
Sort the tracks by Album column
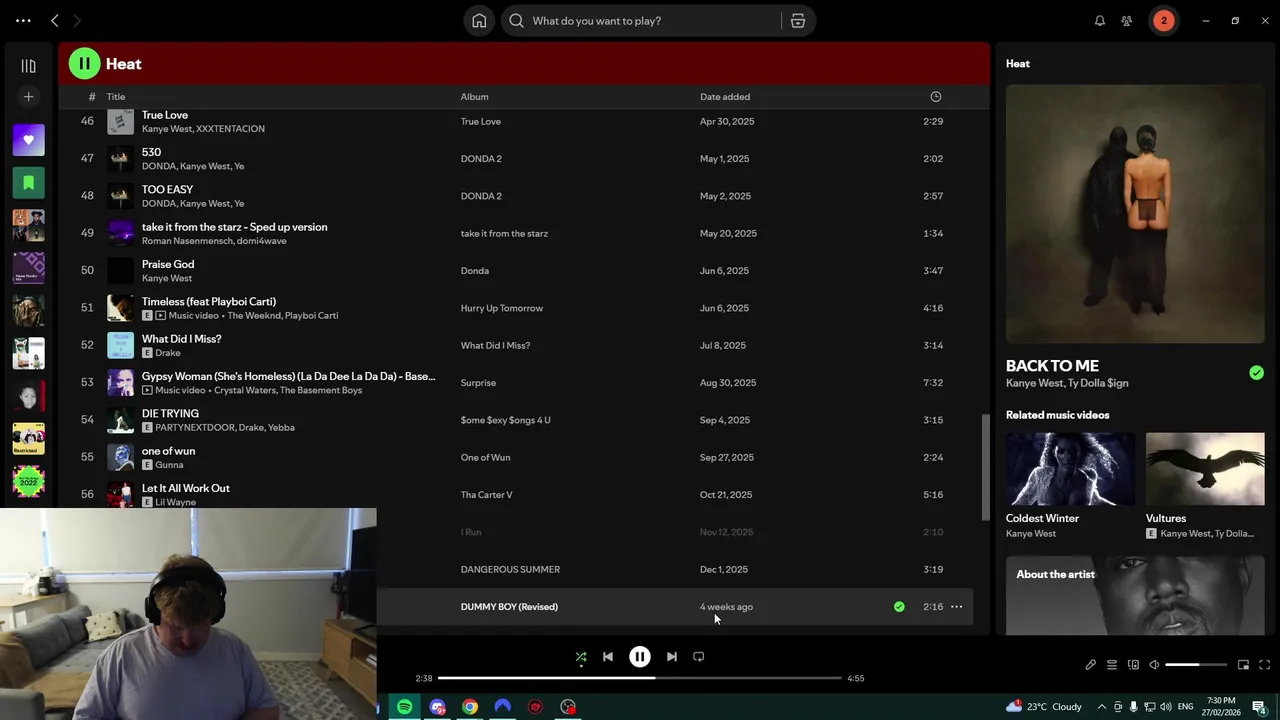[474, 97]
